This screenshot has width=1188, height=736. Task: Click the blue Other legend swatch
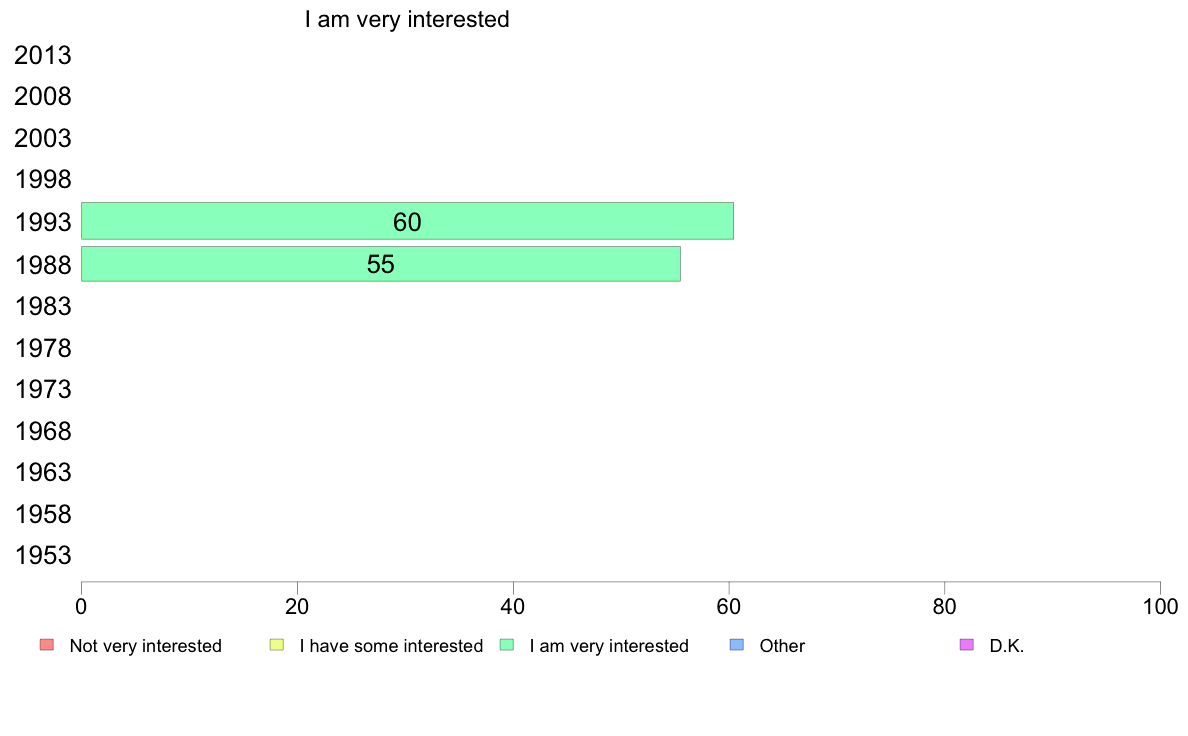coord(736,645)
